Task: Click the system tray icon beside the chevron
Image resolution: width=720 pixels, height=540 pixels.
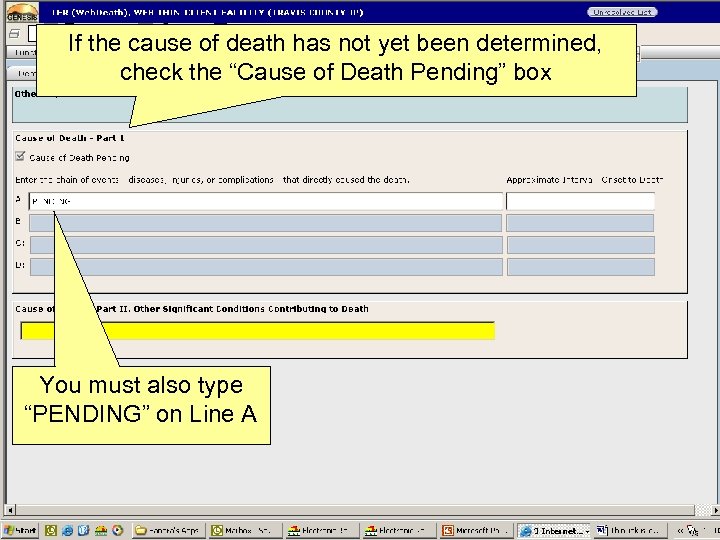Action: pos(692,531)
